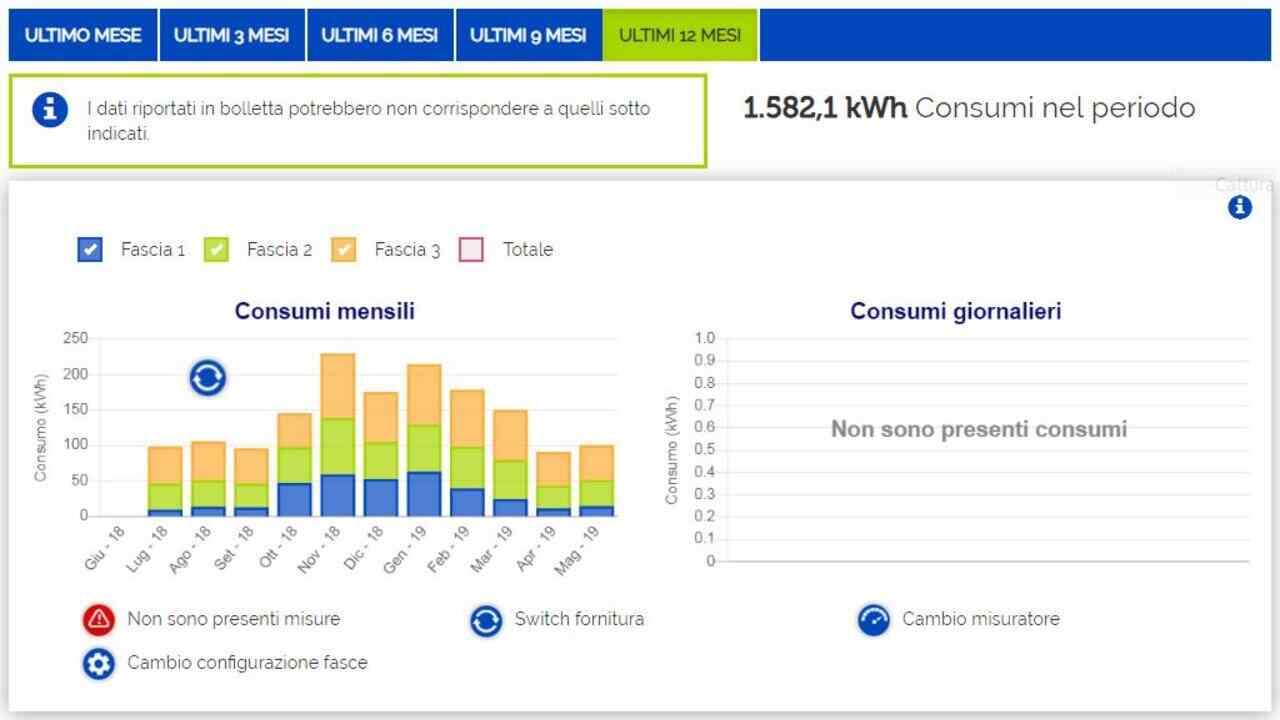Open the info icon at chart panel corner

1240,207
